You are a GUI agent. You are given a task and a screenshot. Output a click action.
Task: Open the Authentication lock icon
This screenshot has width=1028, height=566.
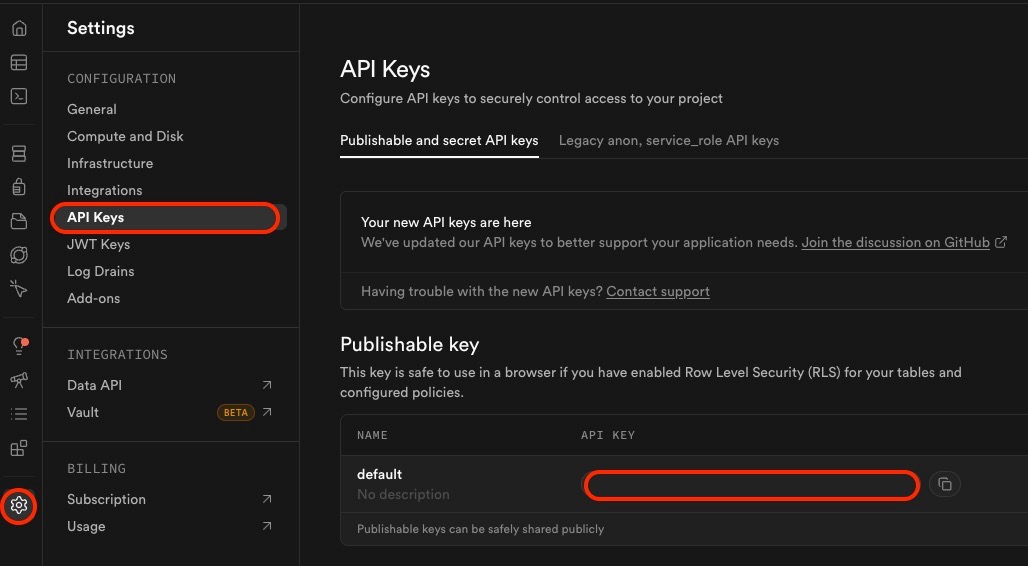[x=19, y=187]
